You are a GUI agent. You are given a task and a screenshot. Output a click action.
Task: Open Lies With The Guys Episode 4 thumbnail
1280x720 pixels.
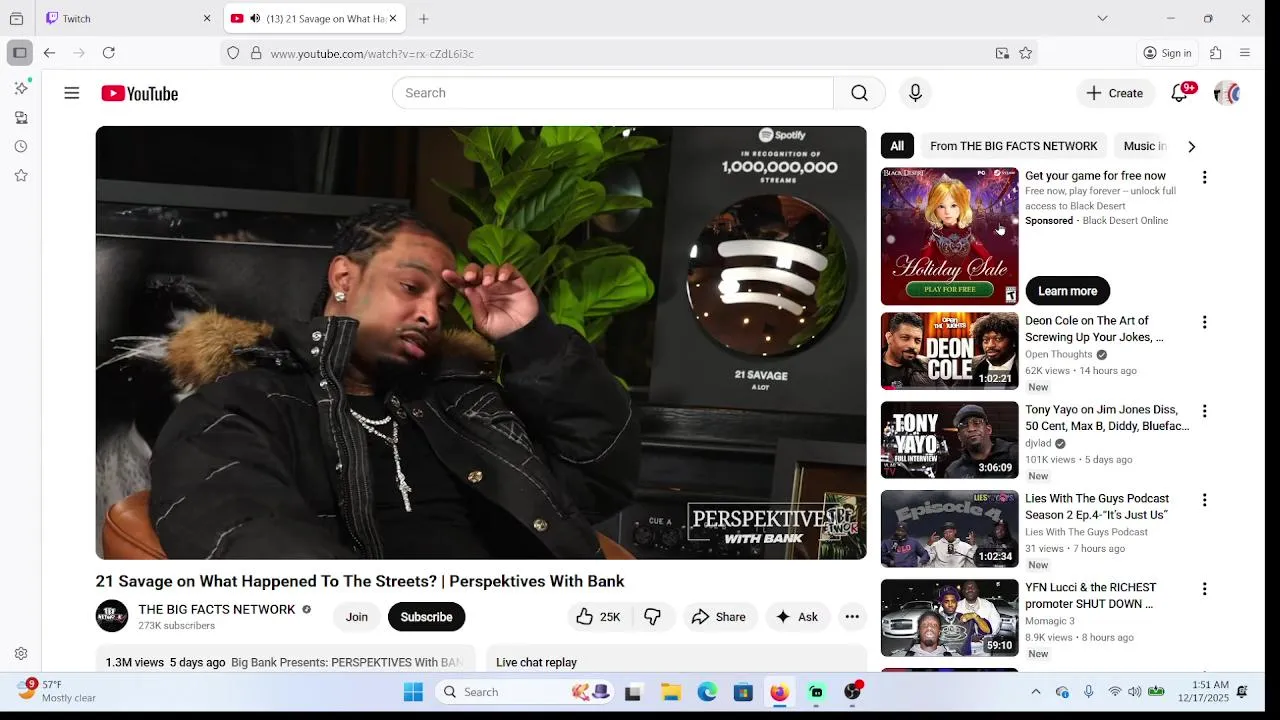coord(949,529)
